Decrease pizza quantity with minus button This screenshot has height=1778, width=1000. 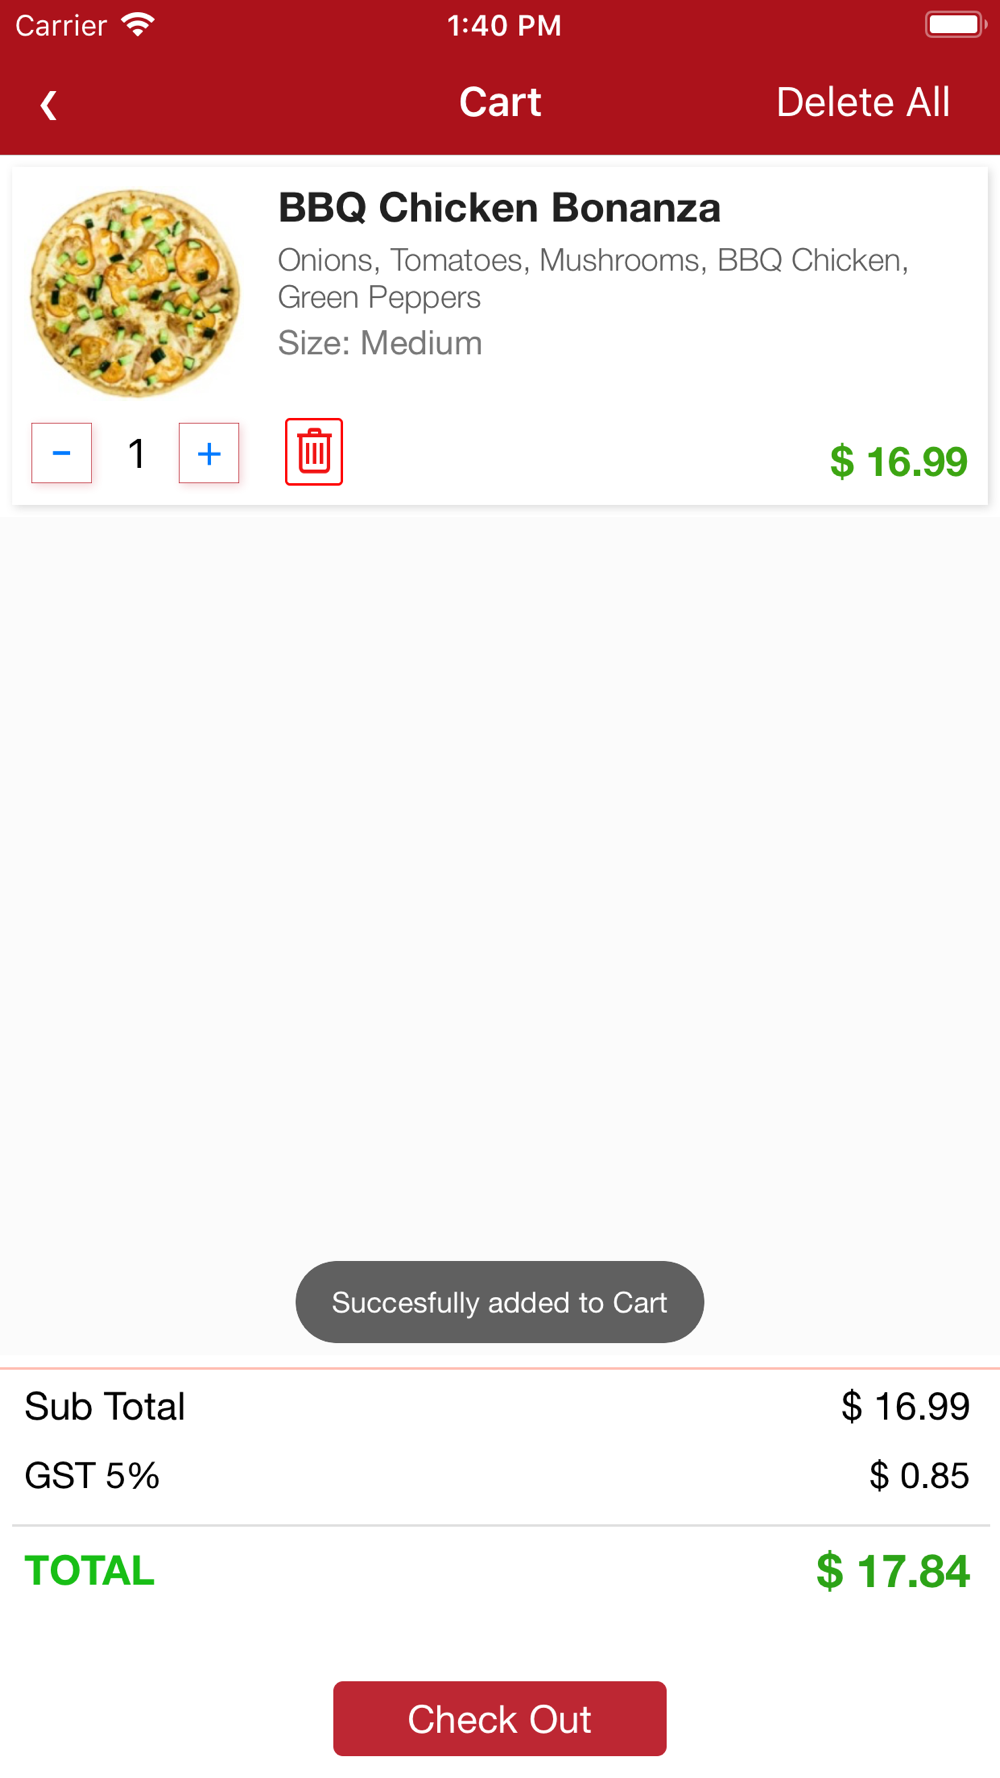[x=62, y=453]
